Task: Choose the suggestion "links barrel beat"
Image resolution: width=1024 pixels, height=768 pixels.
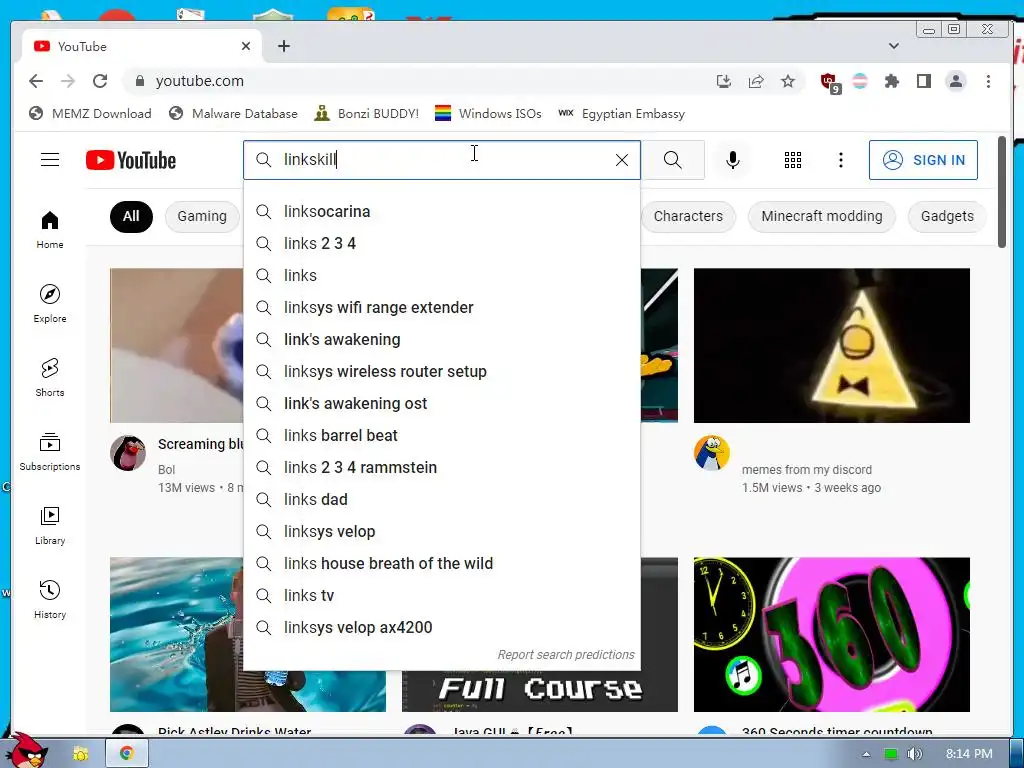Action: click(442, 436)
